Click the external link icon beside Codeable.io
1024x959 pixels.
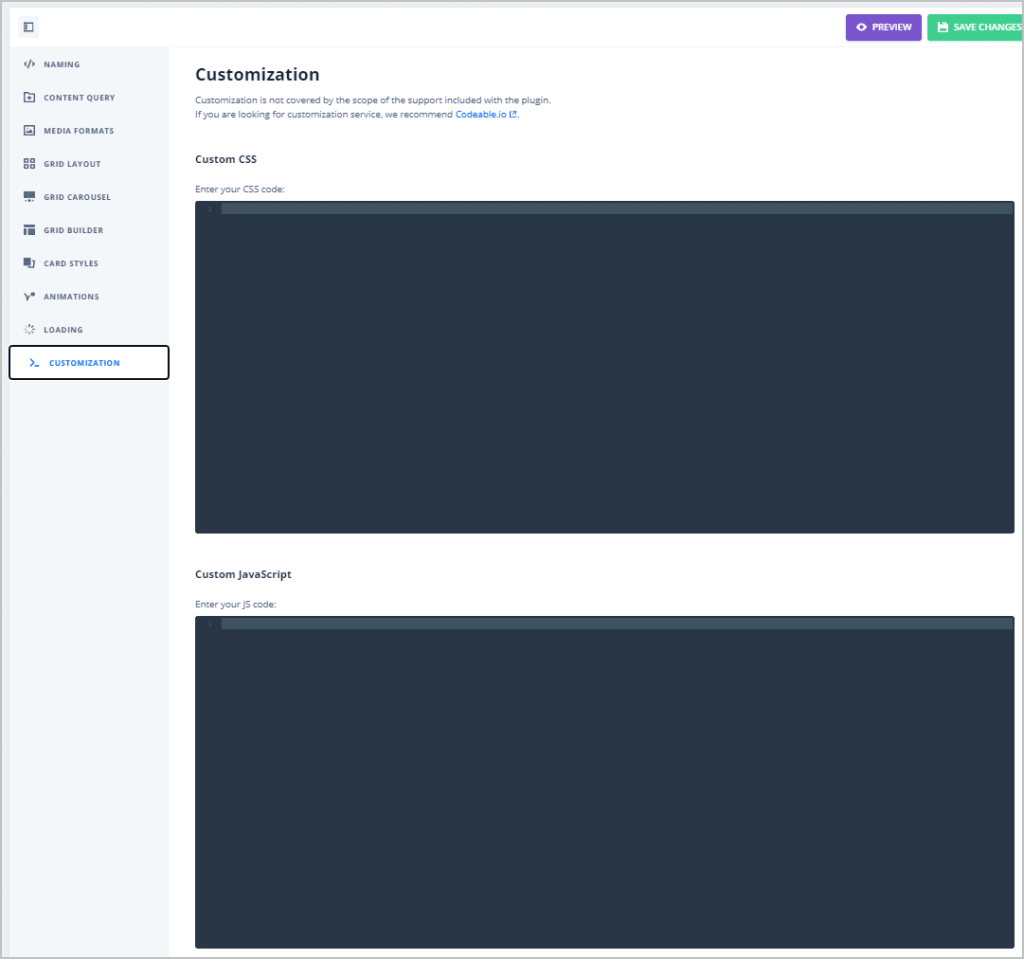(x=513, y=114)
